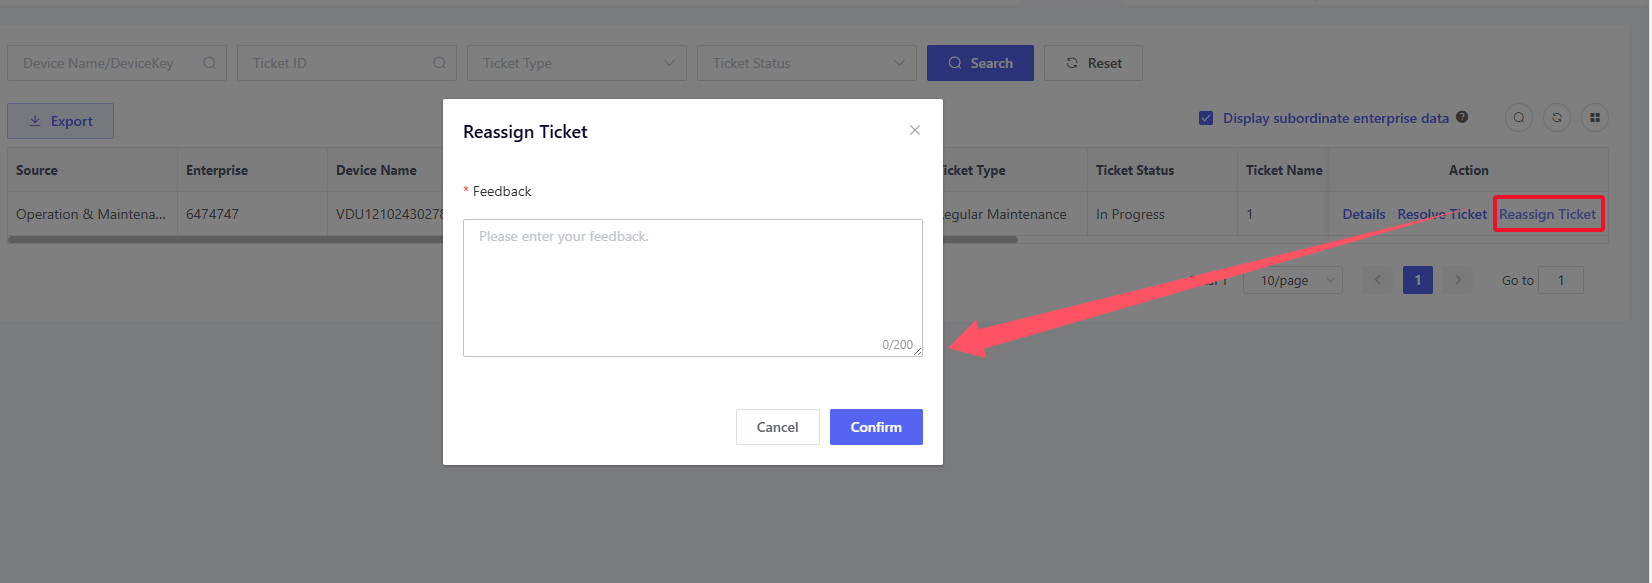Go to the next page arrow
Viewport: 1652px width, 583px height.
coord(1458,280)
